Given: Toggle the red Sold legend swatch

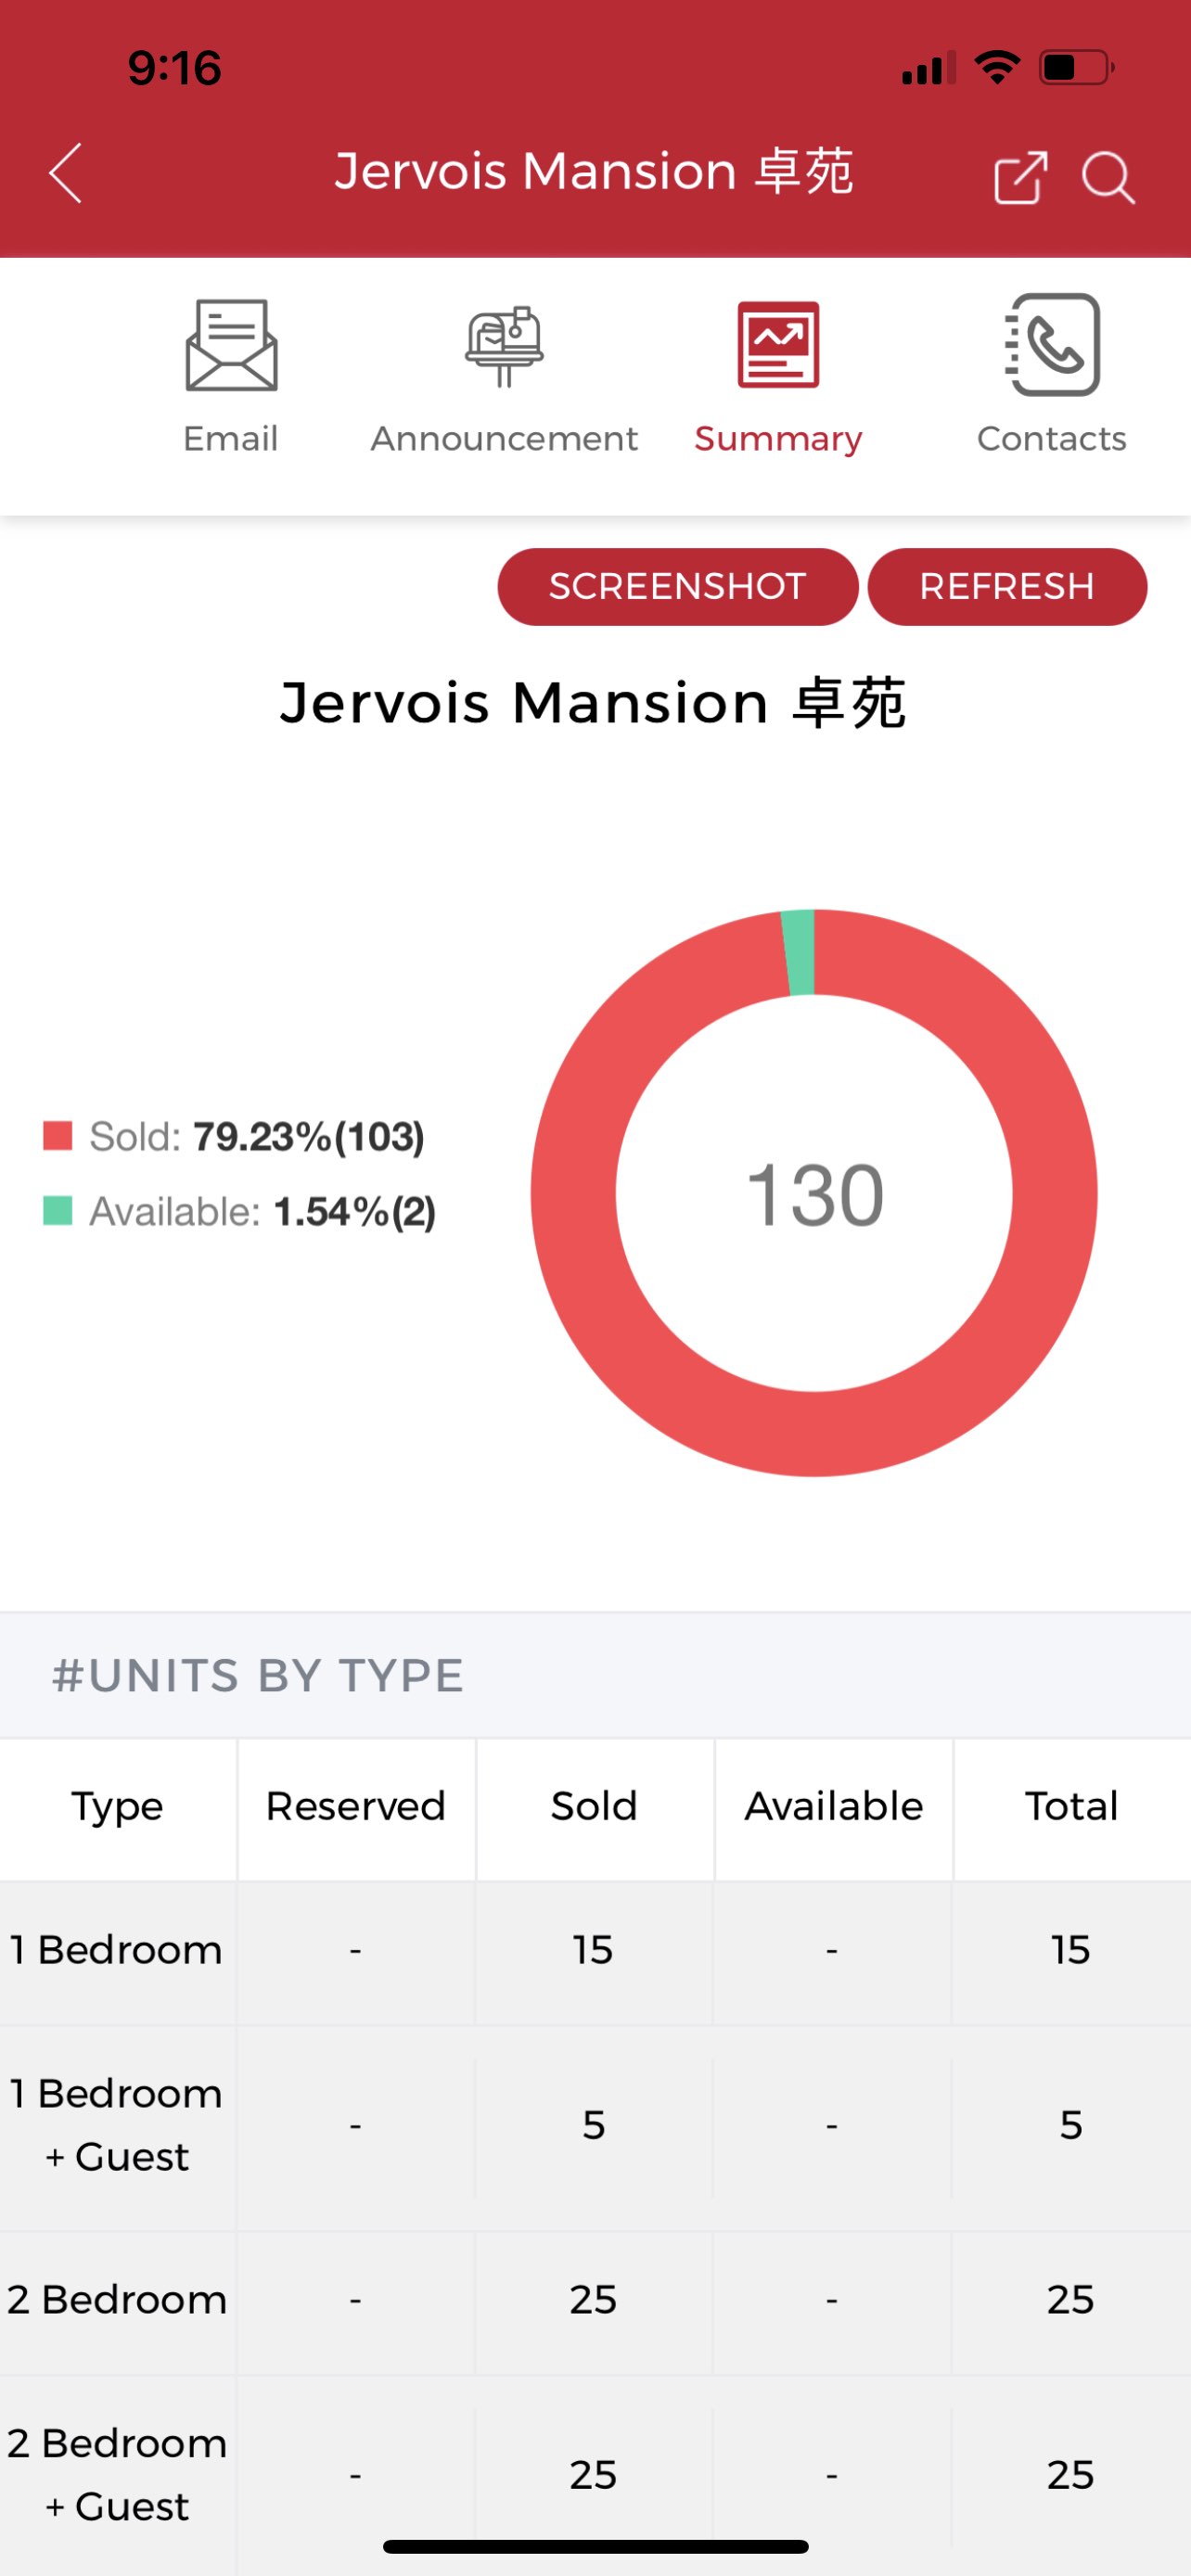Looking at the screenshot, I should tap(58, 1136).
